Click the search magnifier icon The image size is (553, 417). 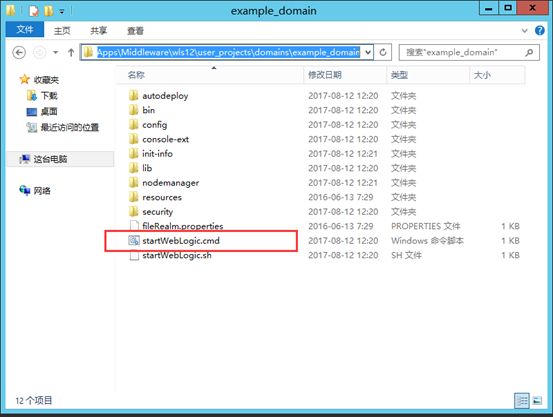(529, 53)
